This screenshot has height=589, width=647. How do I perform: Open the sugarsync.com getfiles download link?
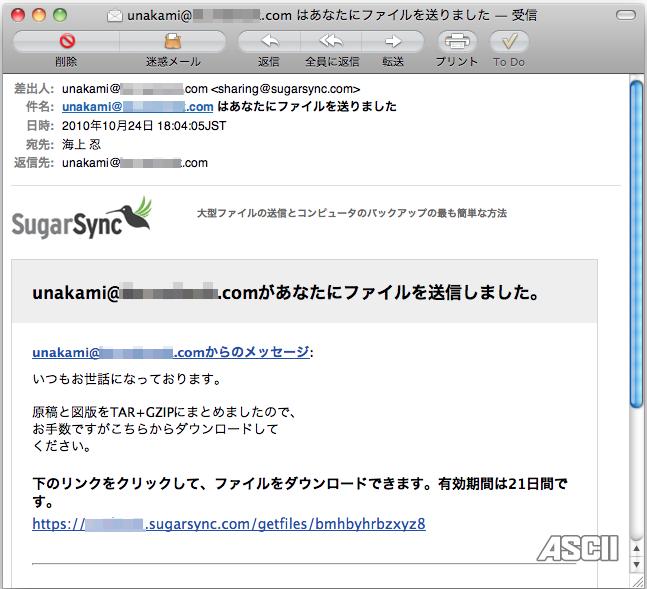[229, 524]
